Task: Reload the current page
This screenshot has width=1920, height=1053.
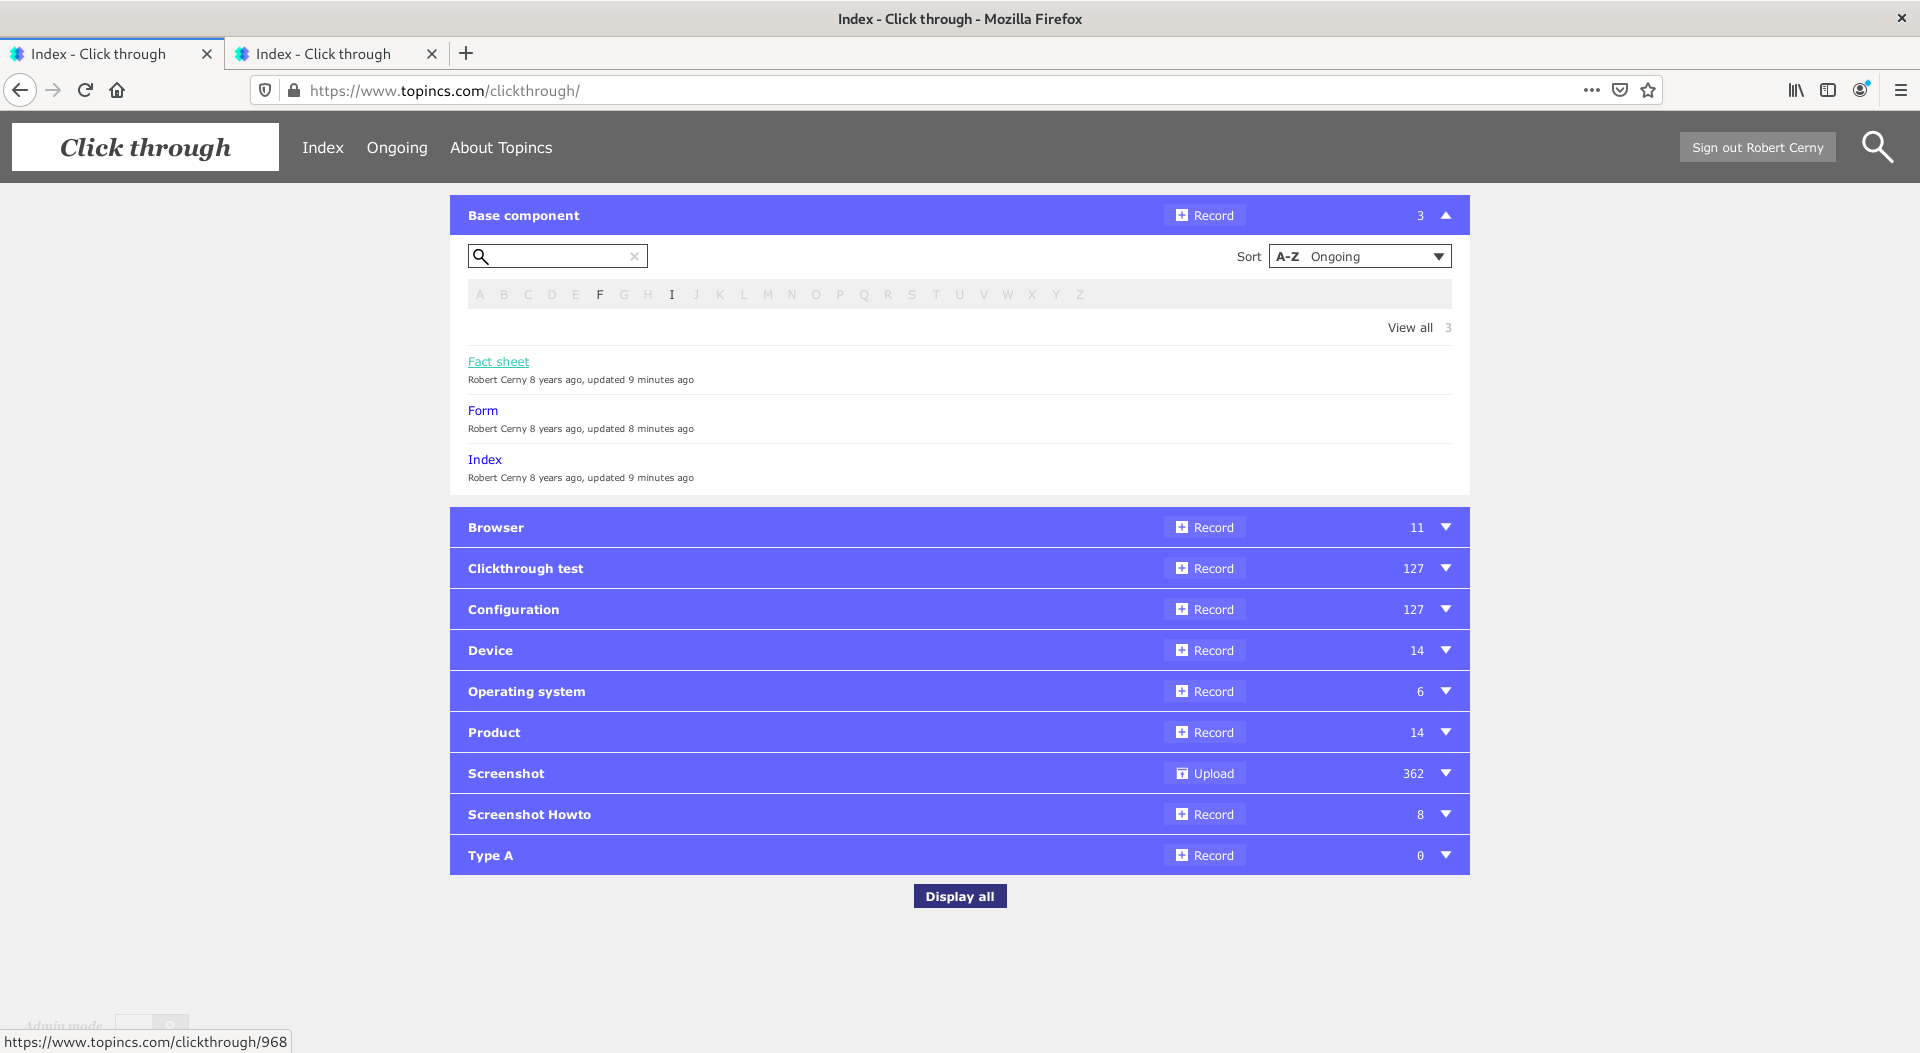Action: [x=85, y=90]
